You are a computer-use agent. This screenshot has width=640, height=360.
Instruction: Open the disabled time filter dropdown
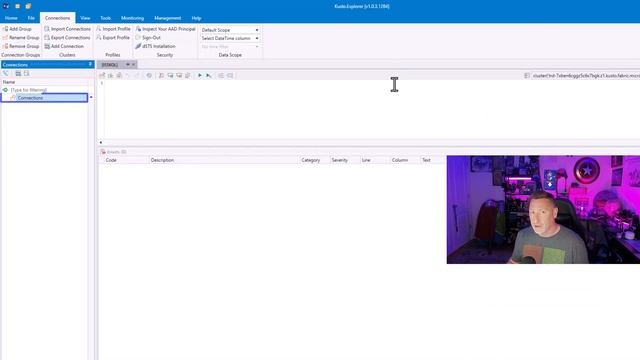[230, 47]
